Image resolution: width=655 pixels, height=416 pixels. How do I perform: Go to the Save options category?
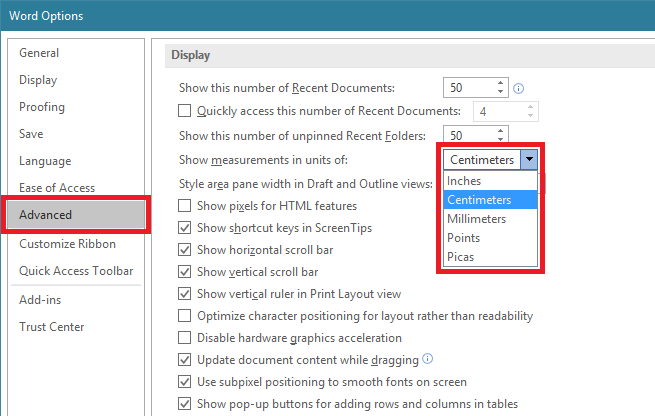coord(31,134)
